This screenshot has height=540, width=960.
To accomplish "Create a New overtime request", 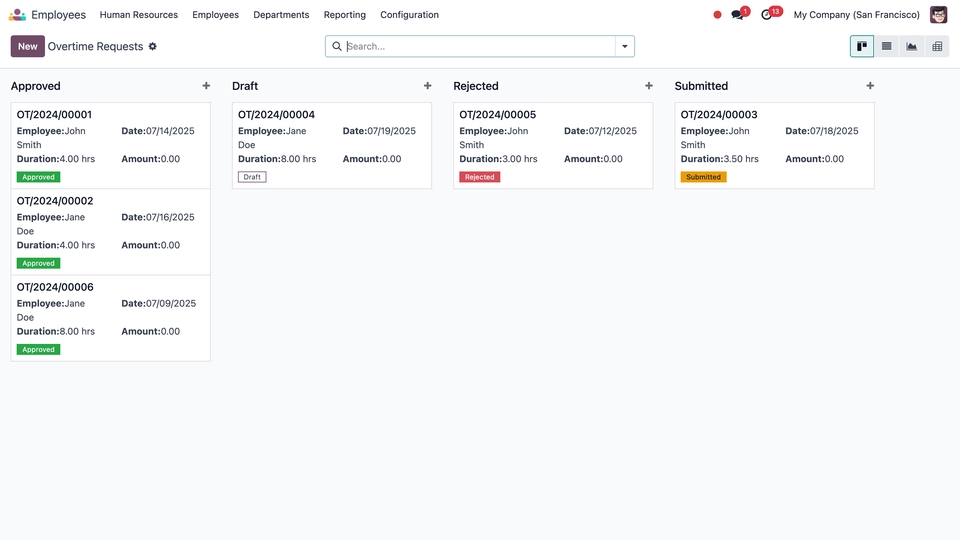I will 28,47.
